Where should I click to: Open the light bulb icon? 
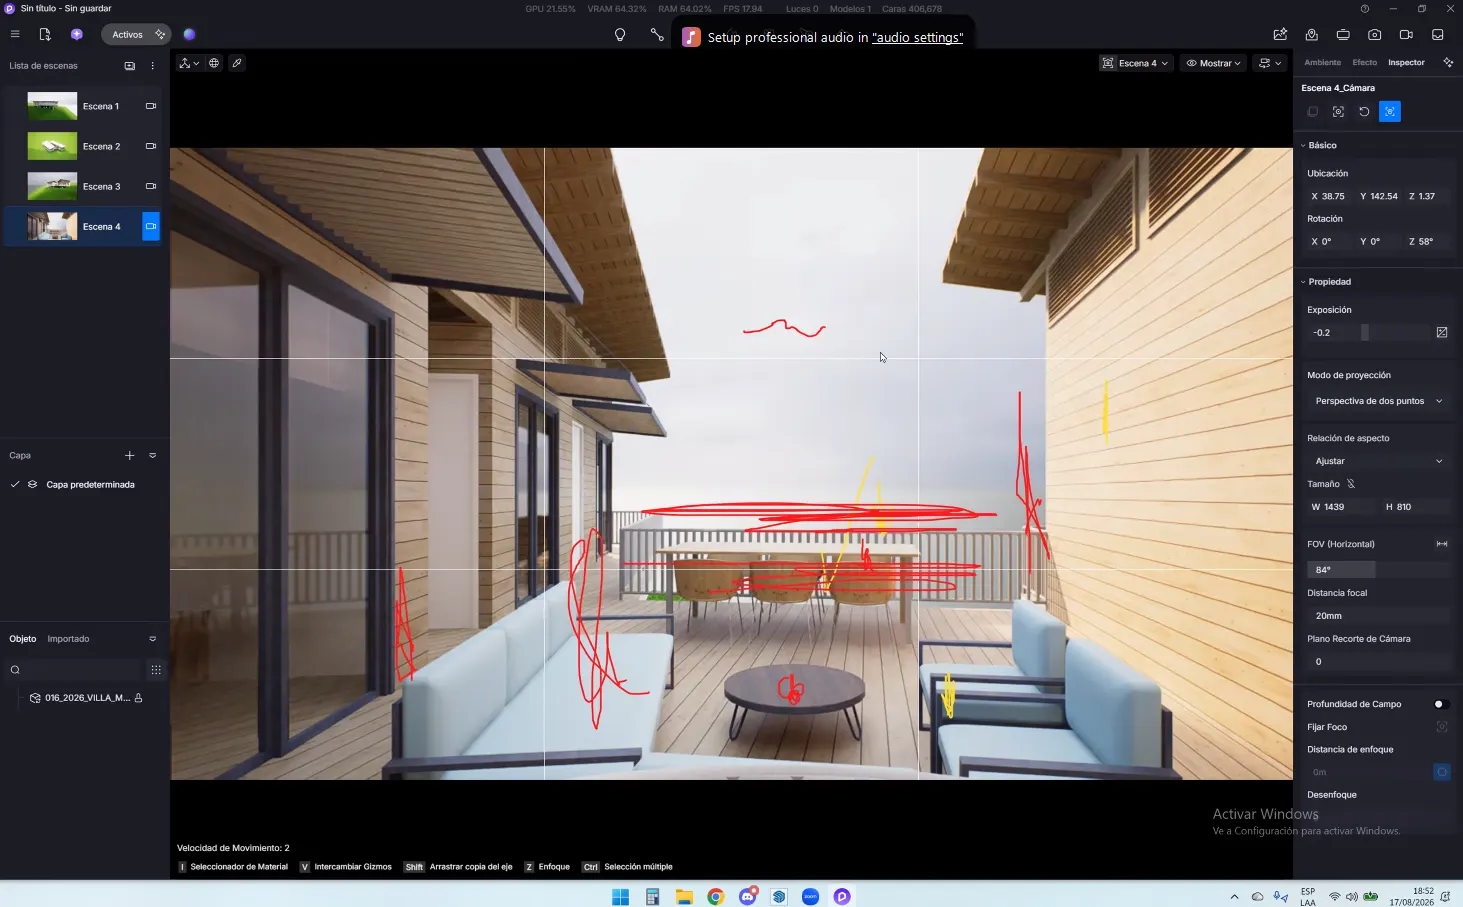pyautogui.click(x=620, y=35)
